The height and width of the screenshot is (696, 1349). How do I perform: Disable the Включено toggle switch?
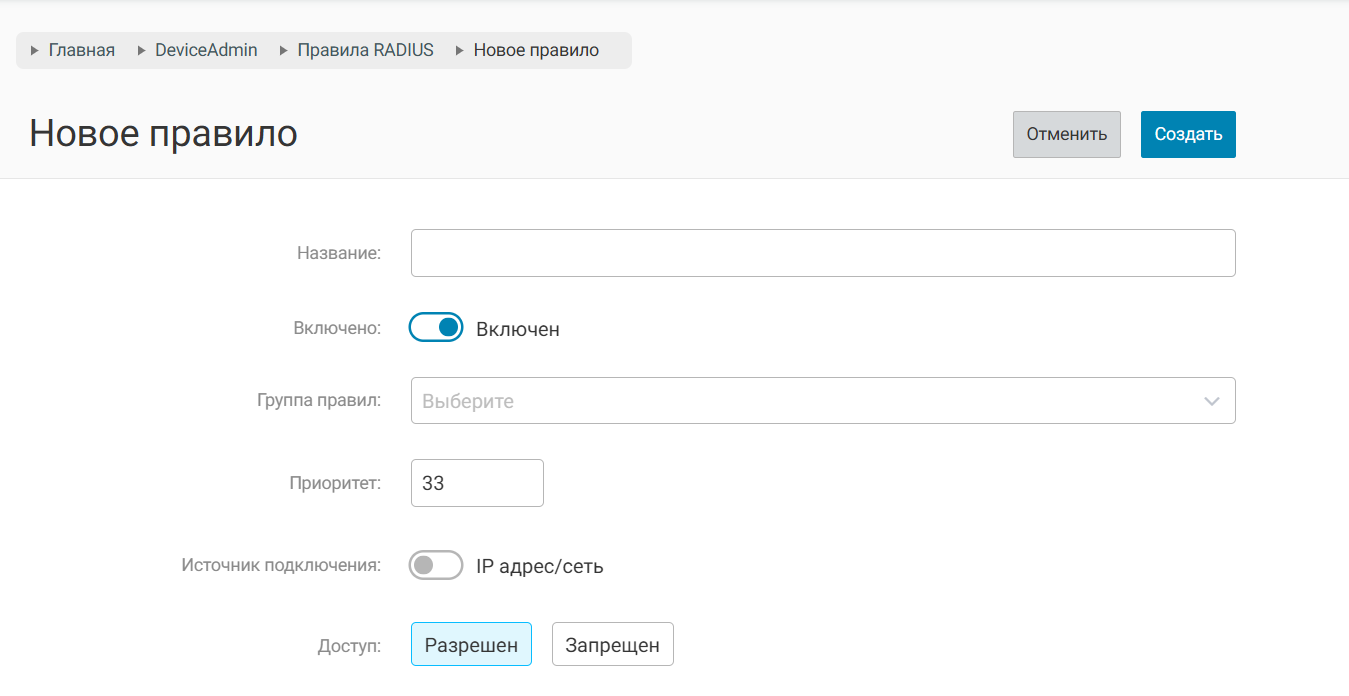coord(436,327)
